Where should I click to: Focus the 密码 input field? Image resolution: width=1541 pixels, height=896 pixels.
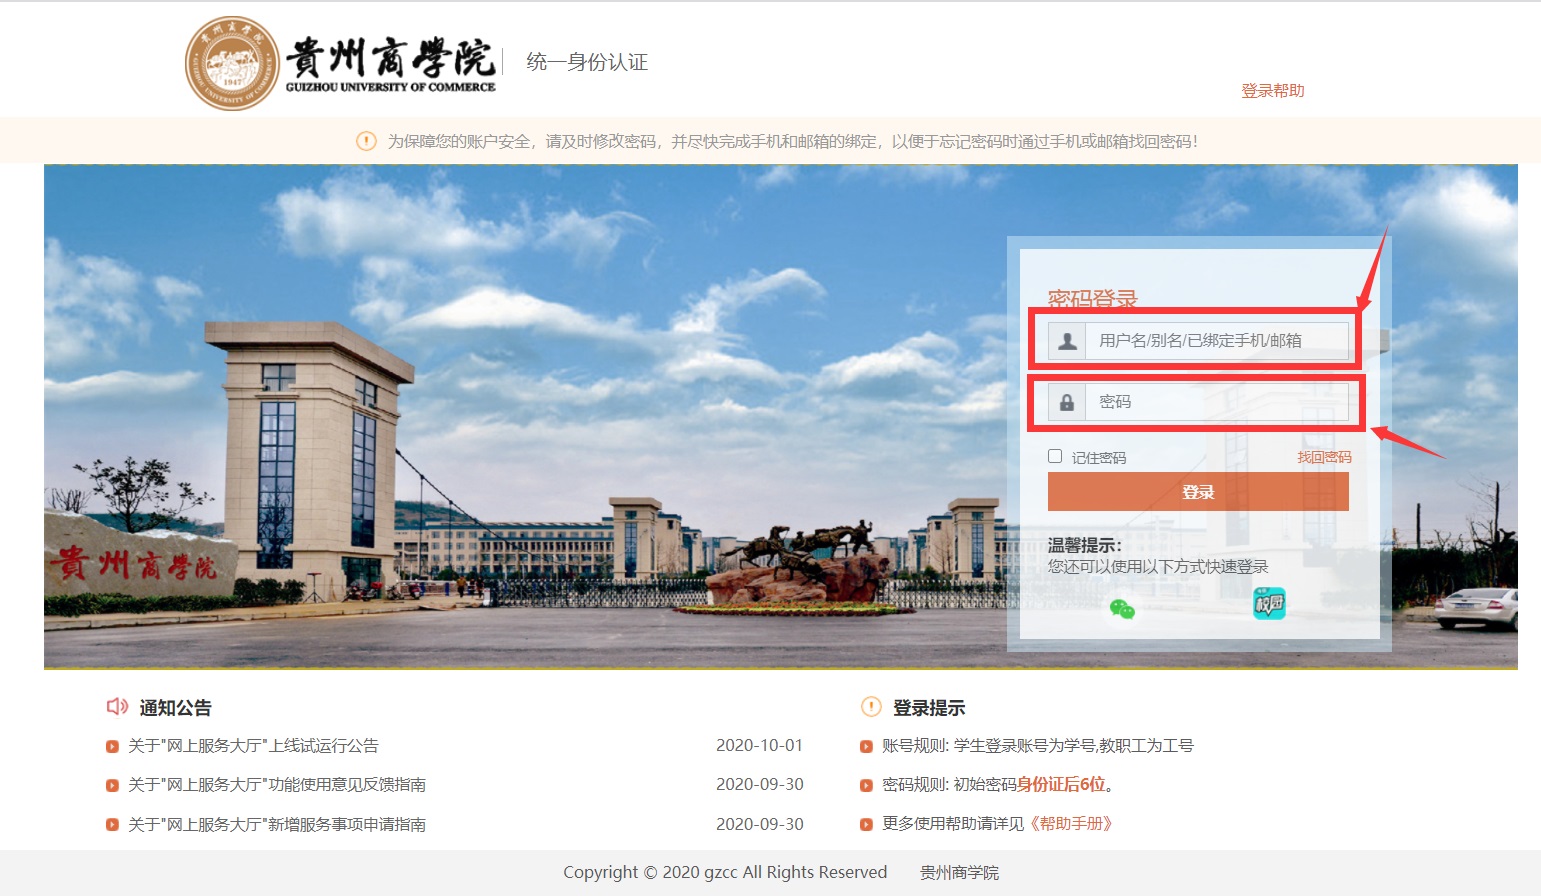pyautogui.click(x=1216, y=402)
